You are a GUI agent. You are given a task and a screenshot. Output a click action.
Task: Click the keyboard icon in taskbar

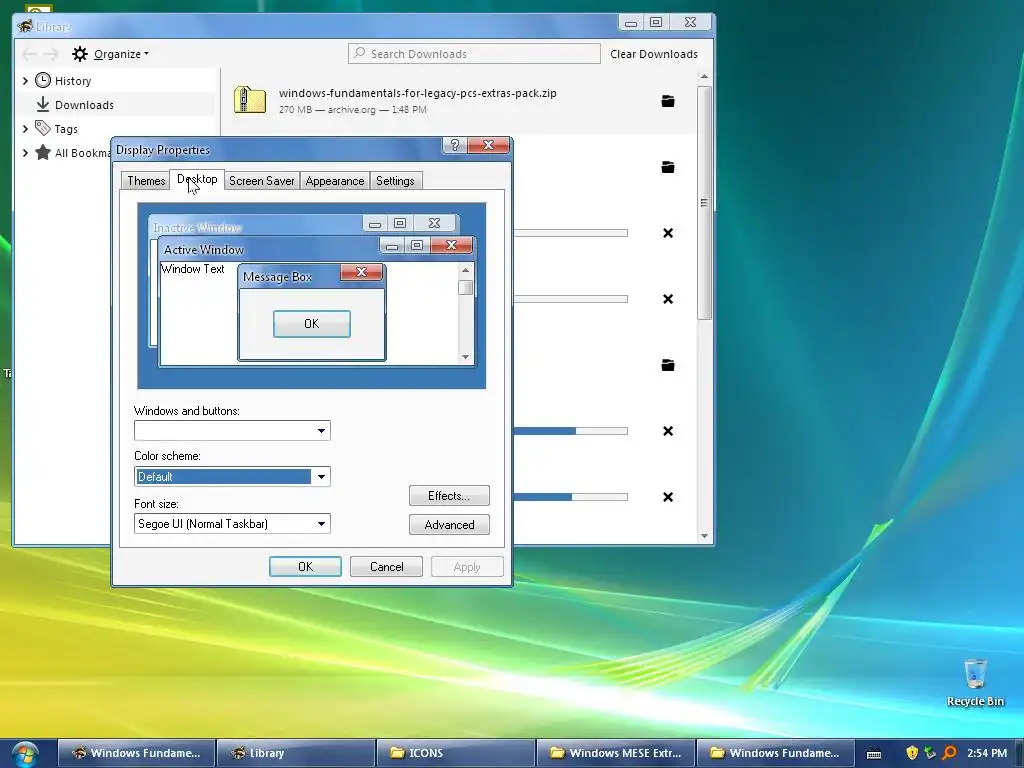pos(874,754)
